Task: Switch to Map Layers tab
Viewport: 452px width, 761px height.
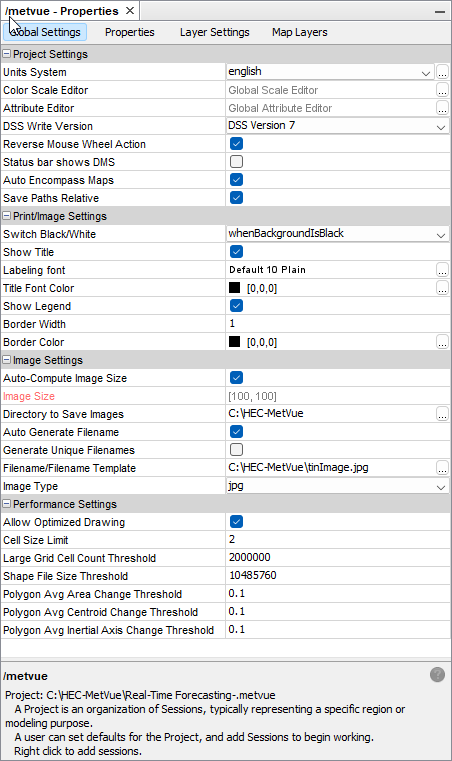Action: click(300, 33)
